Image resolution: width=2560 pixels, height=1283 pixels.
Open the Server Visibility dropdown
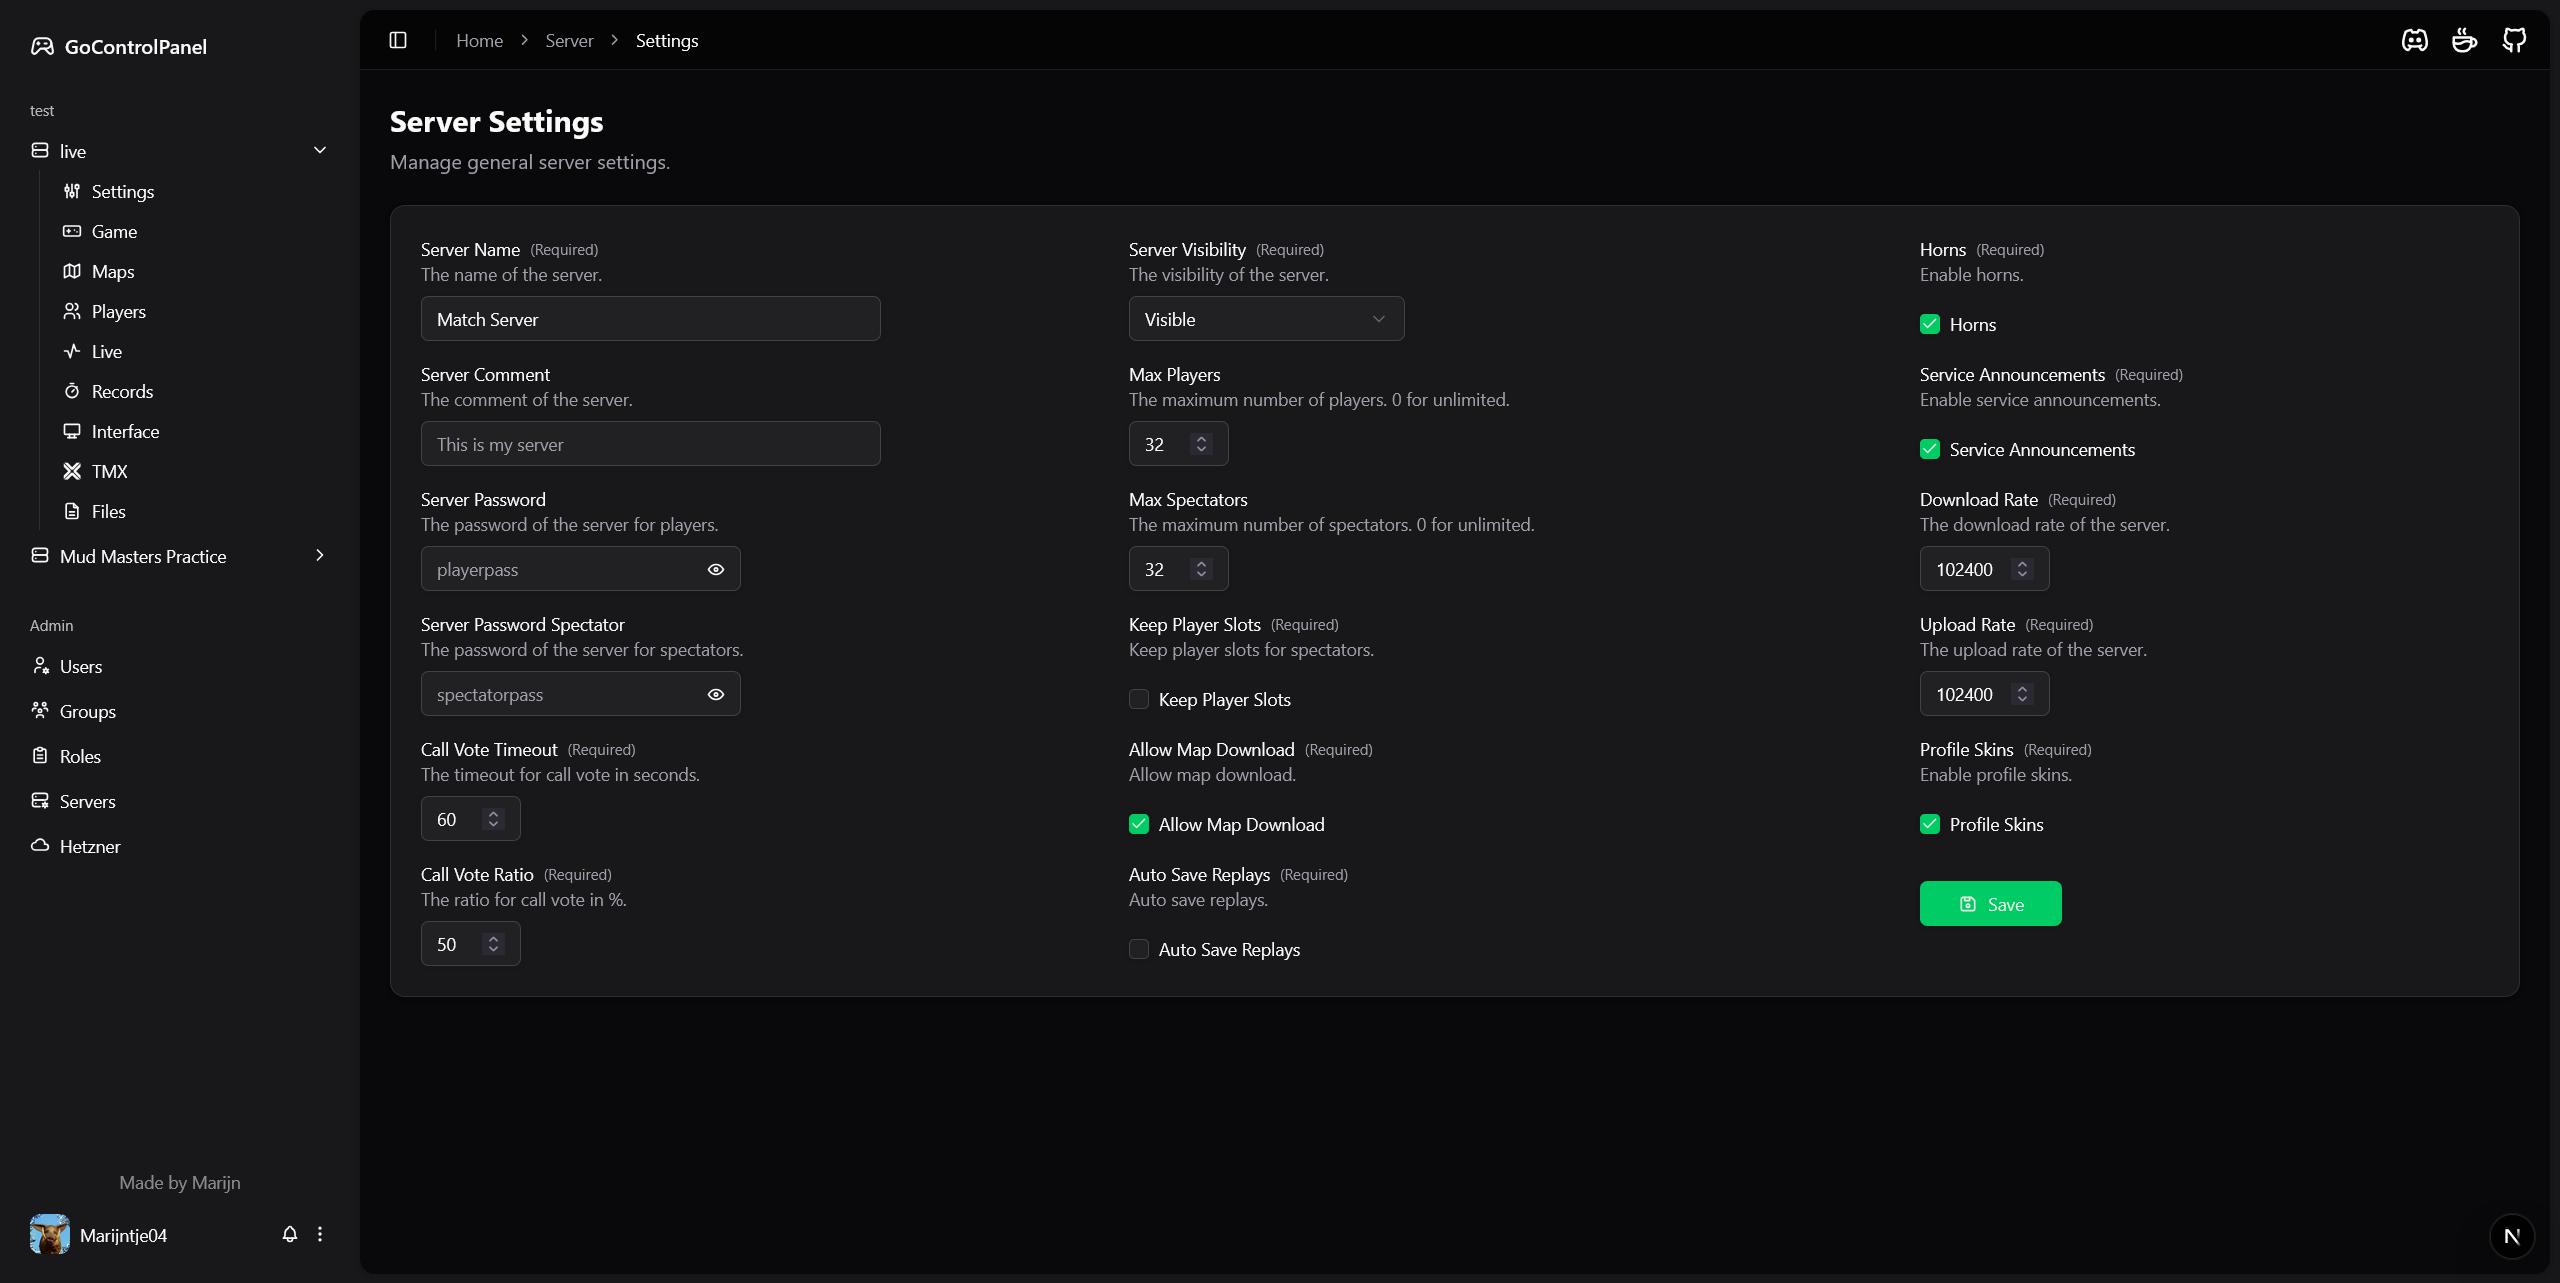[x=1266, y=319]
